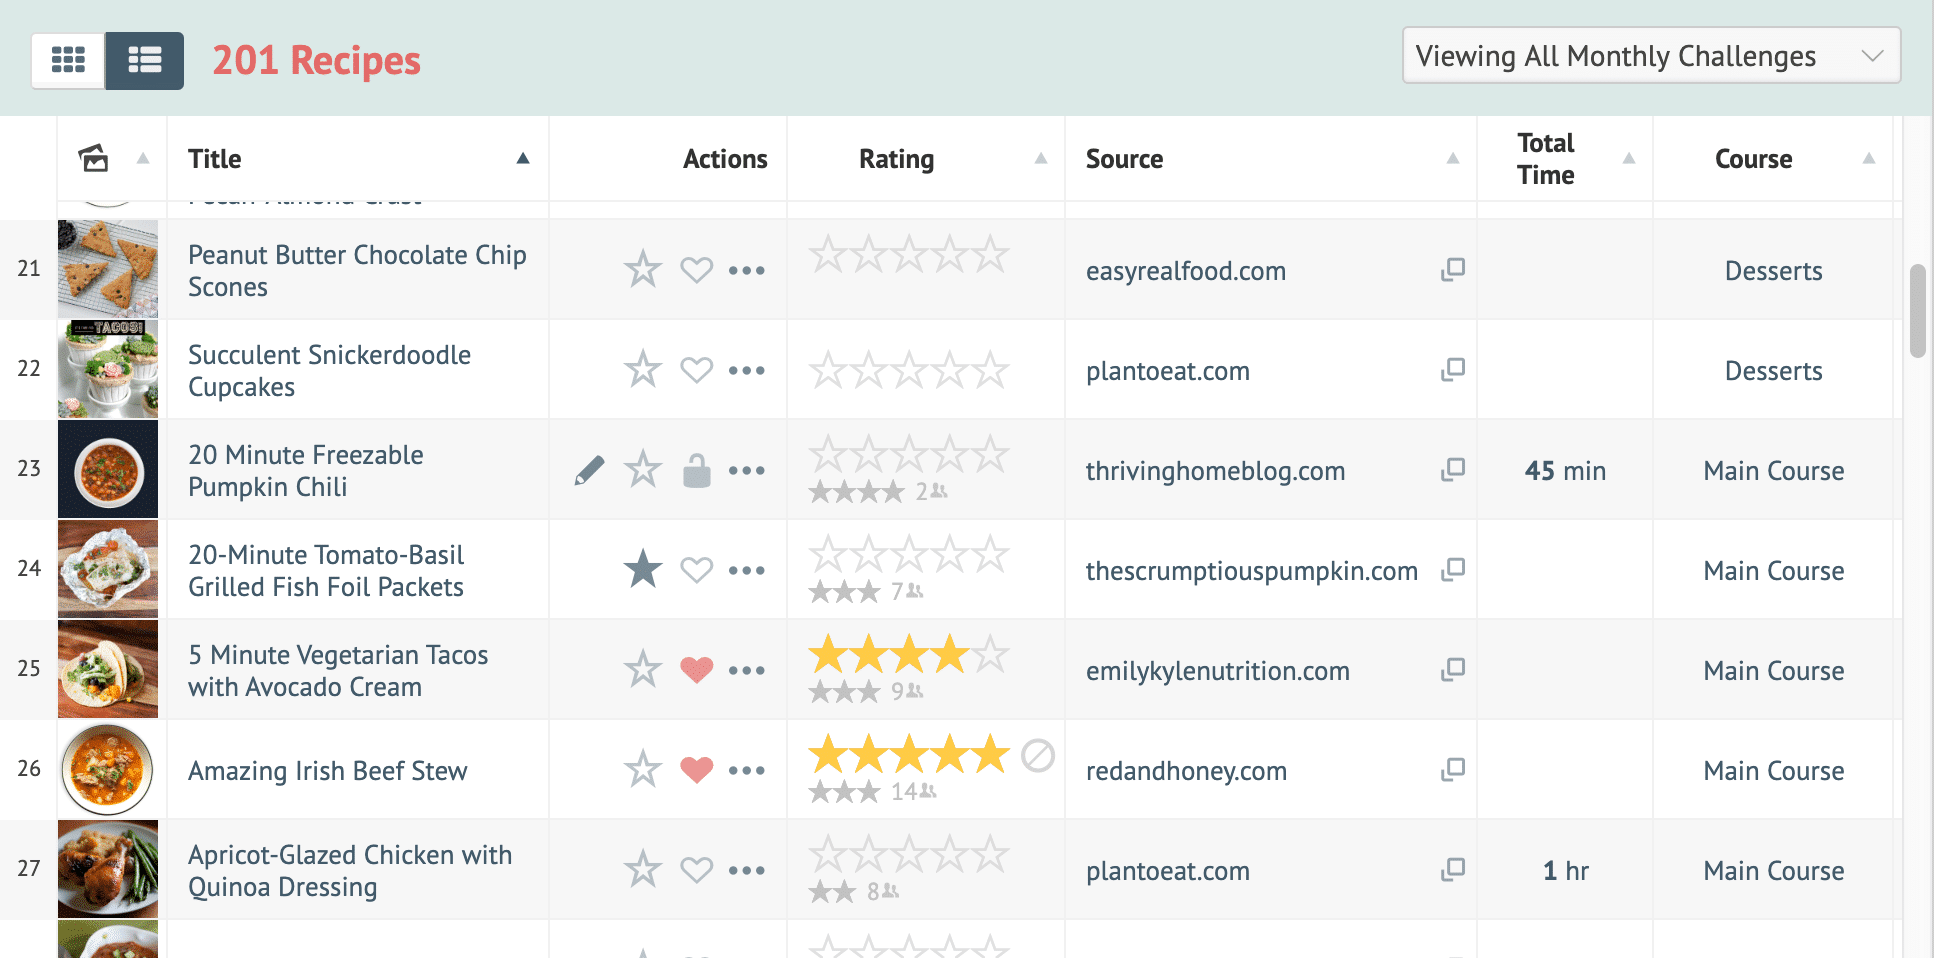Open redandhoney.com source link icon
This screenshot has height=958, width=1934.
point(1452,769)
